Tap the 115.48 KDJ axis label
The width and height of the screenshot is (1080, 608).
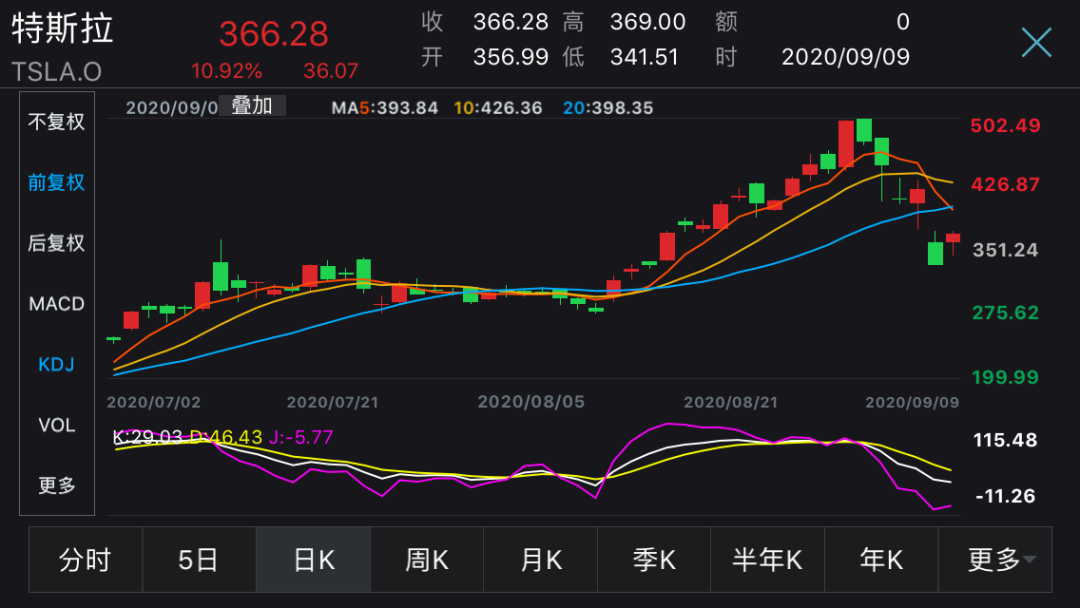[x=1005, y=440]
